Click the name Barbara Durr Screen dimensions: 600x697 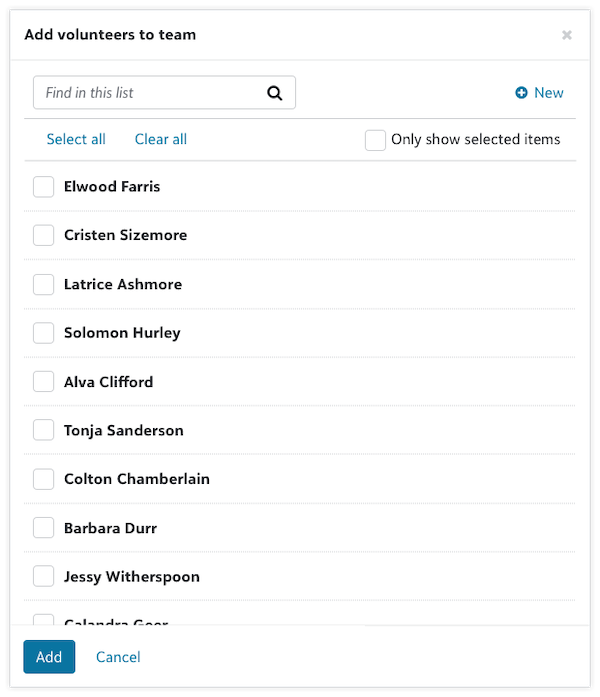[x=110, y=528]
